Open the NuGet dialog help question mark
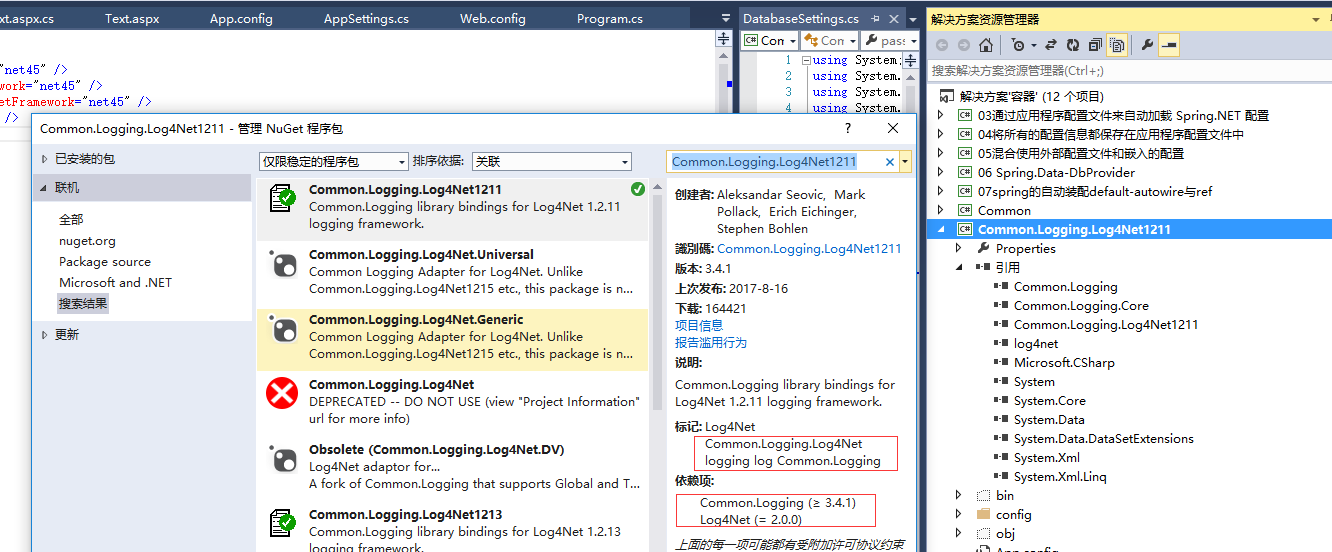The image size is (1332, 552). click(848, 128)
